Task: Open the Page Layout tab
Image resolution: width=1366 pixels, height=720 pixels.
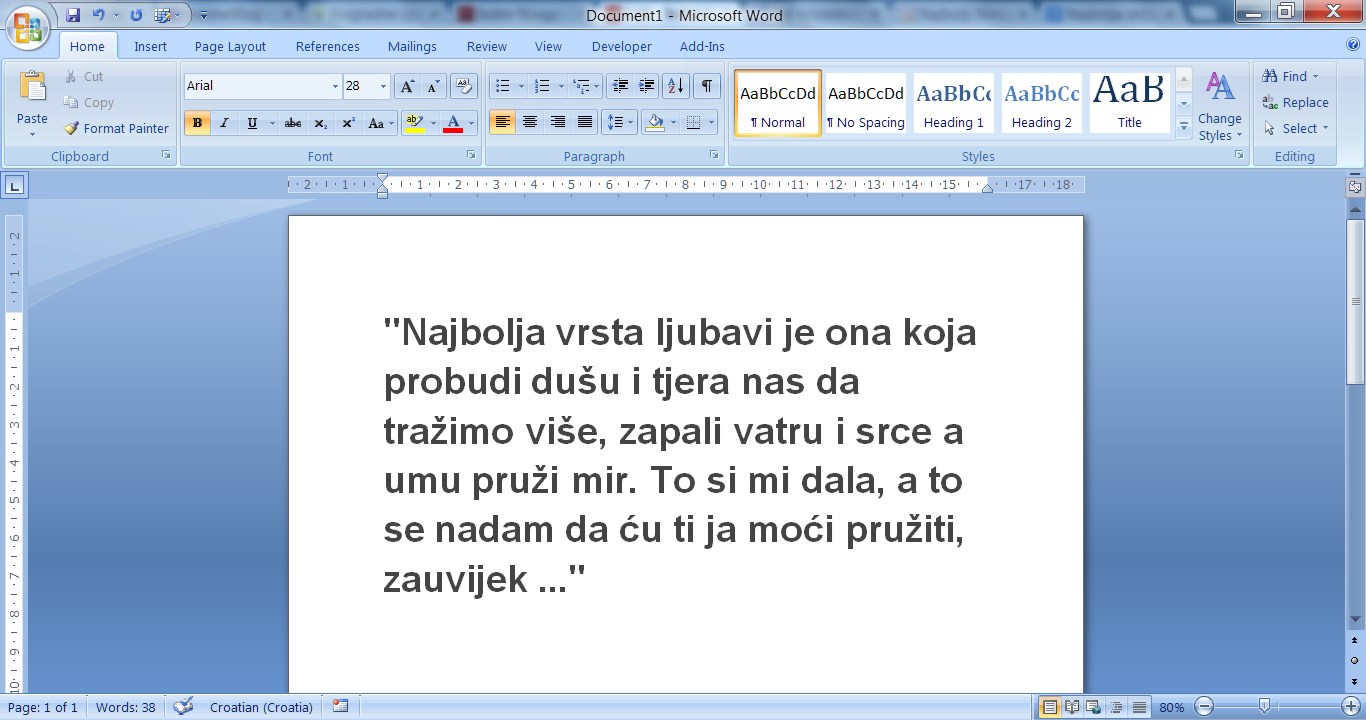Action: click(232, 46)
